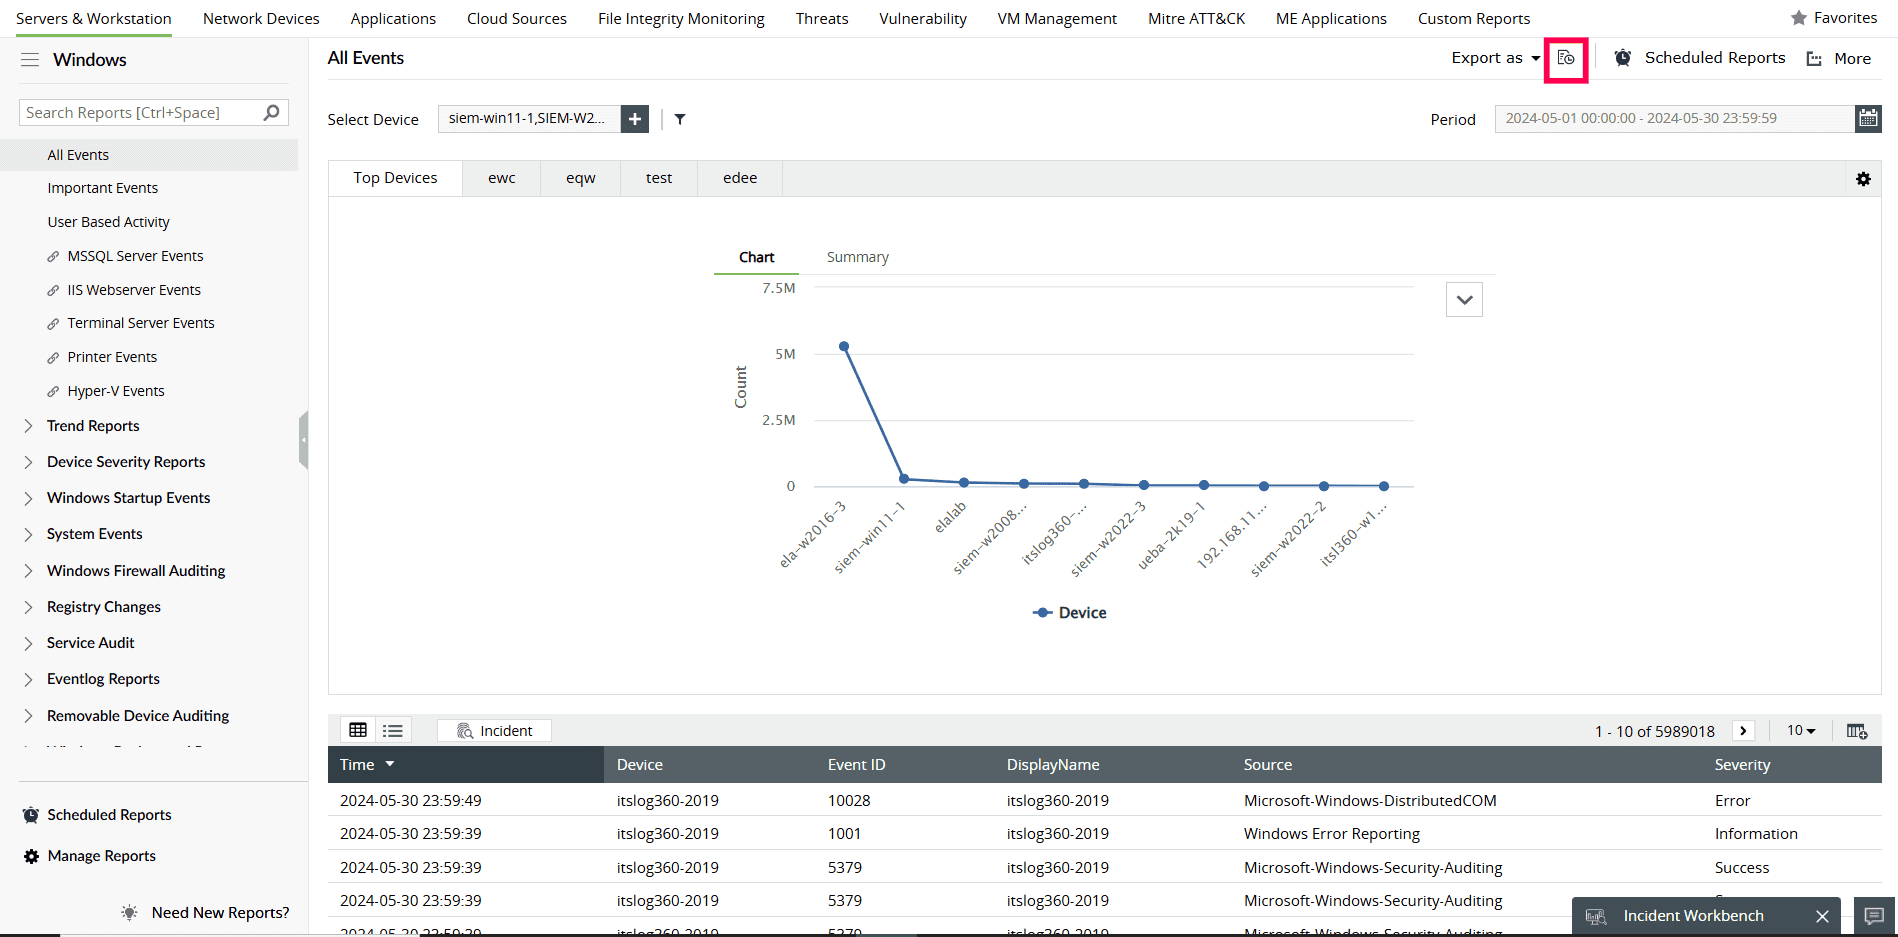Click the add-column icon on the table right
The width and height of the screenshot is (1898, 937).
(x=1857, y=731)
